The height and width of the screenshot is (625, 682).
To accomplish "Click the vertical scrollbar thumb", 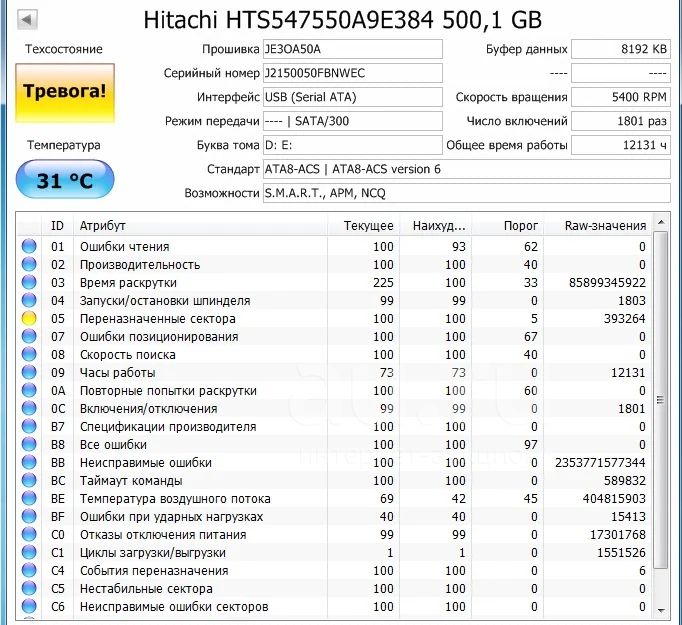I will (661, 400).
